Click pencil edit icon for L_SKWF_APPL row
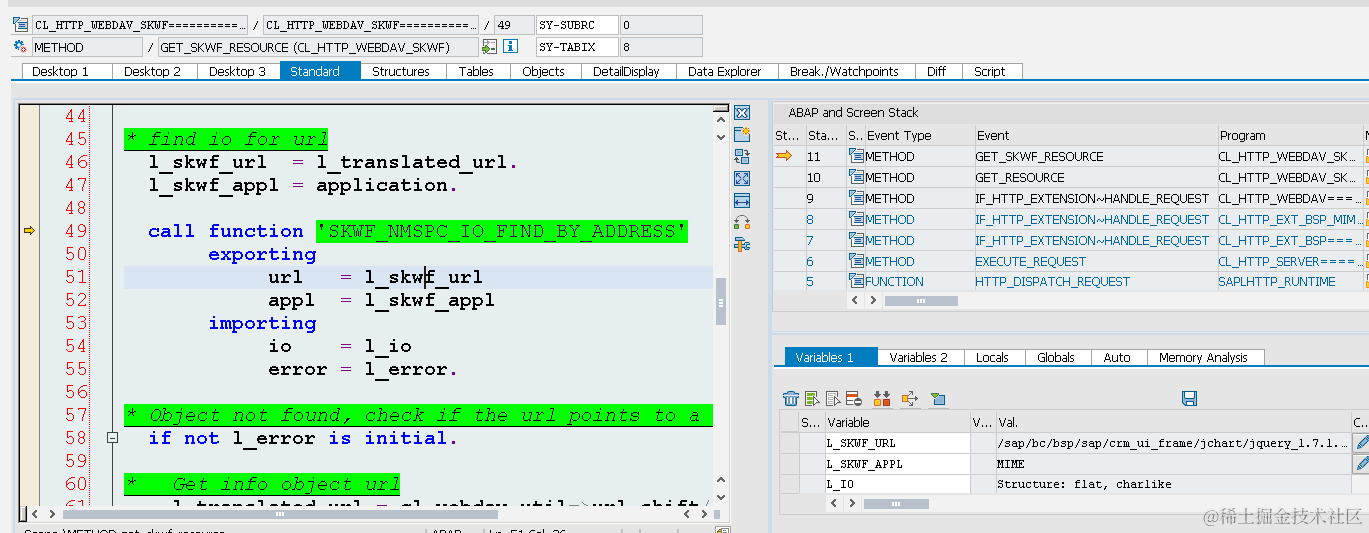This screenshot has height=533, width=1369. 1361,464
